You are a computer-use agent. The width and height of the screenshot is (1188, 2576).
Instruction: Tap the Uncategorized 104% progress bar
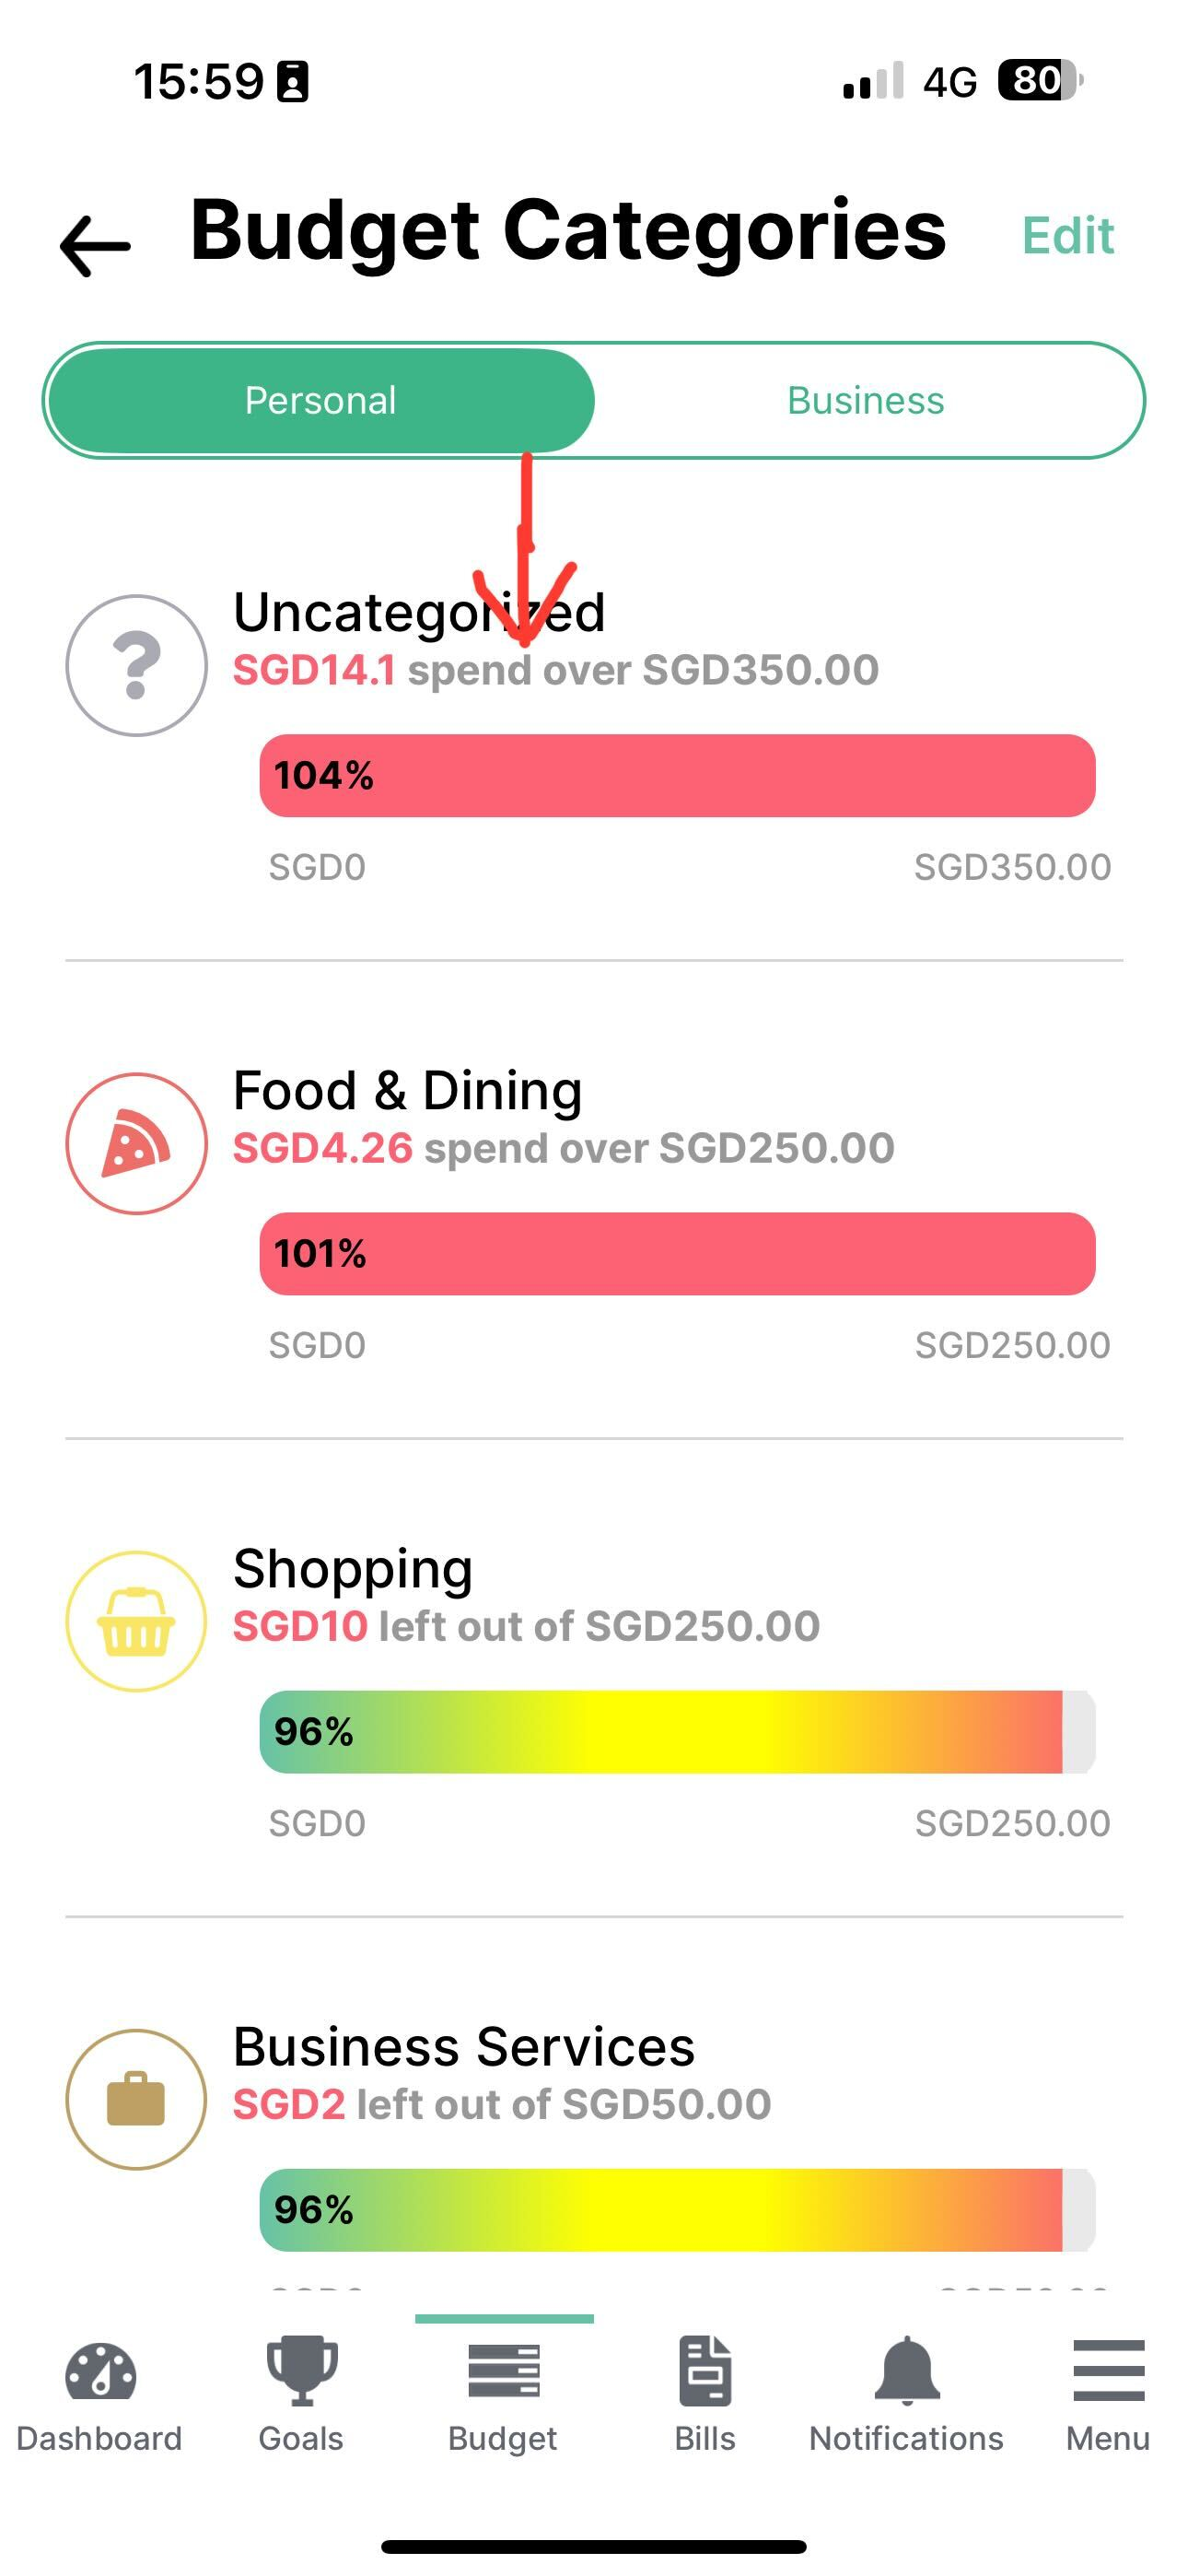[677, 776]
